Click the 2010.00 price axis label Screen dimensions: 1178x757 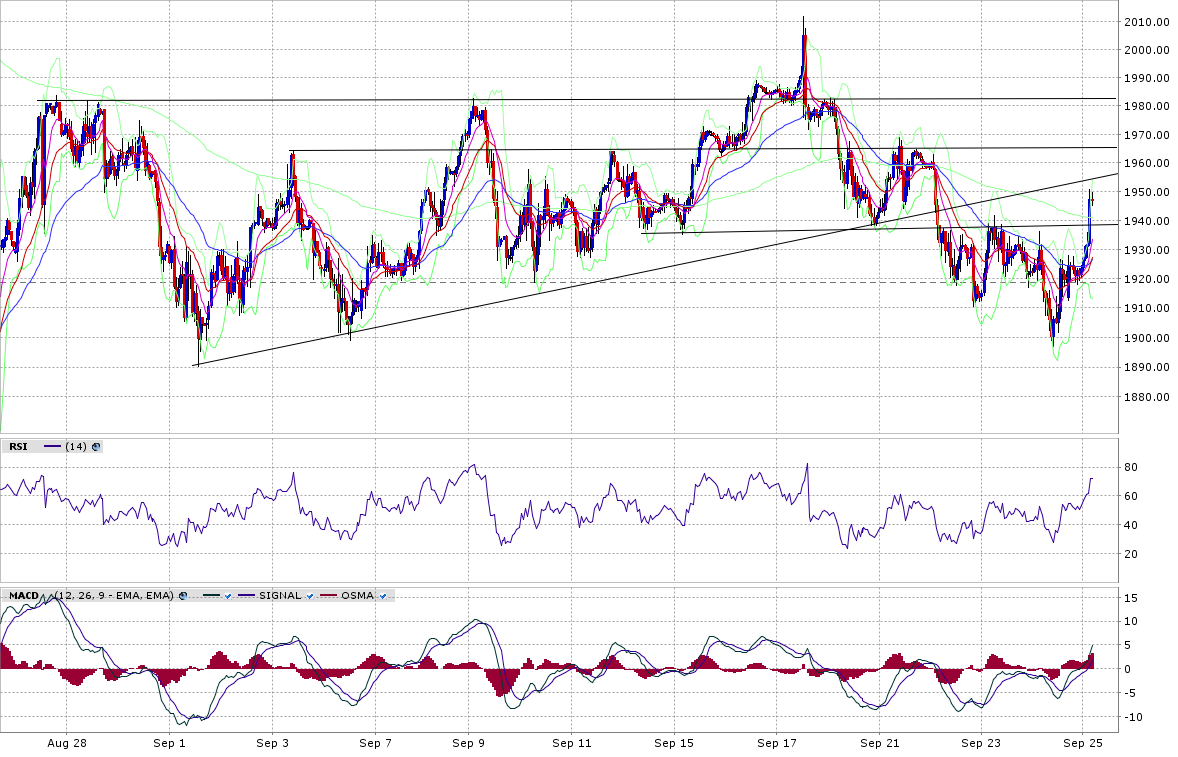(1146, 22)
